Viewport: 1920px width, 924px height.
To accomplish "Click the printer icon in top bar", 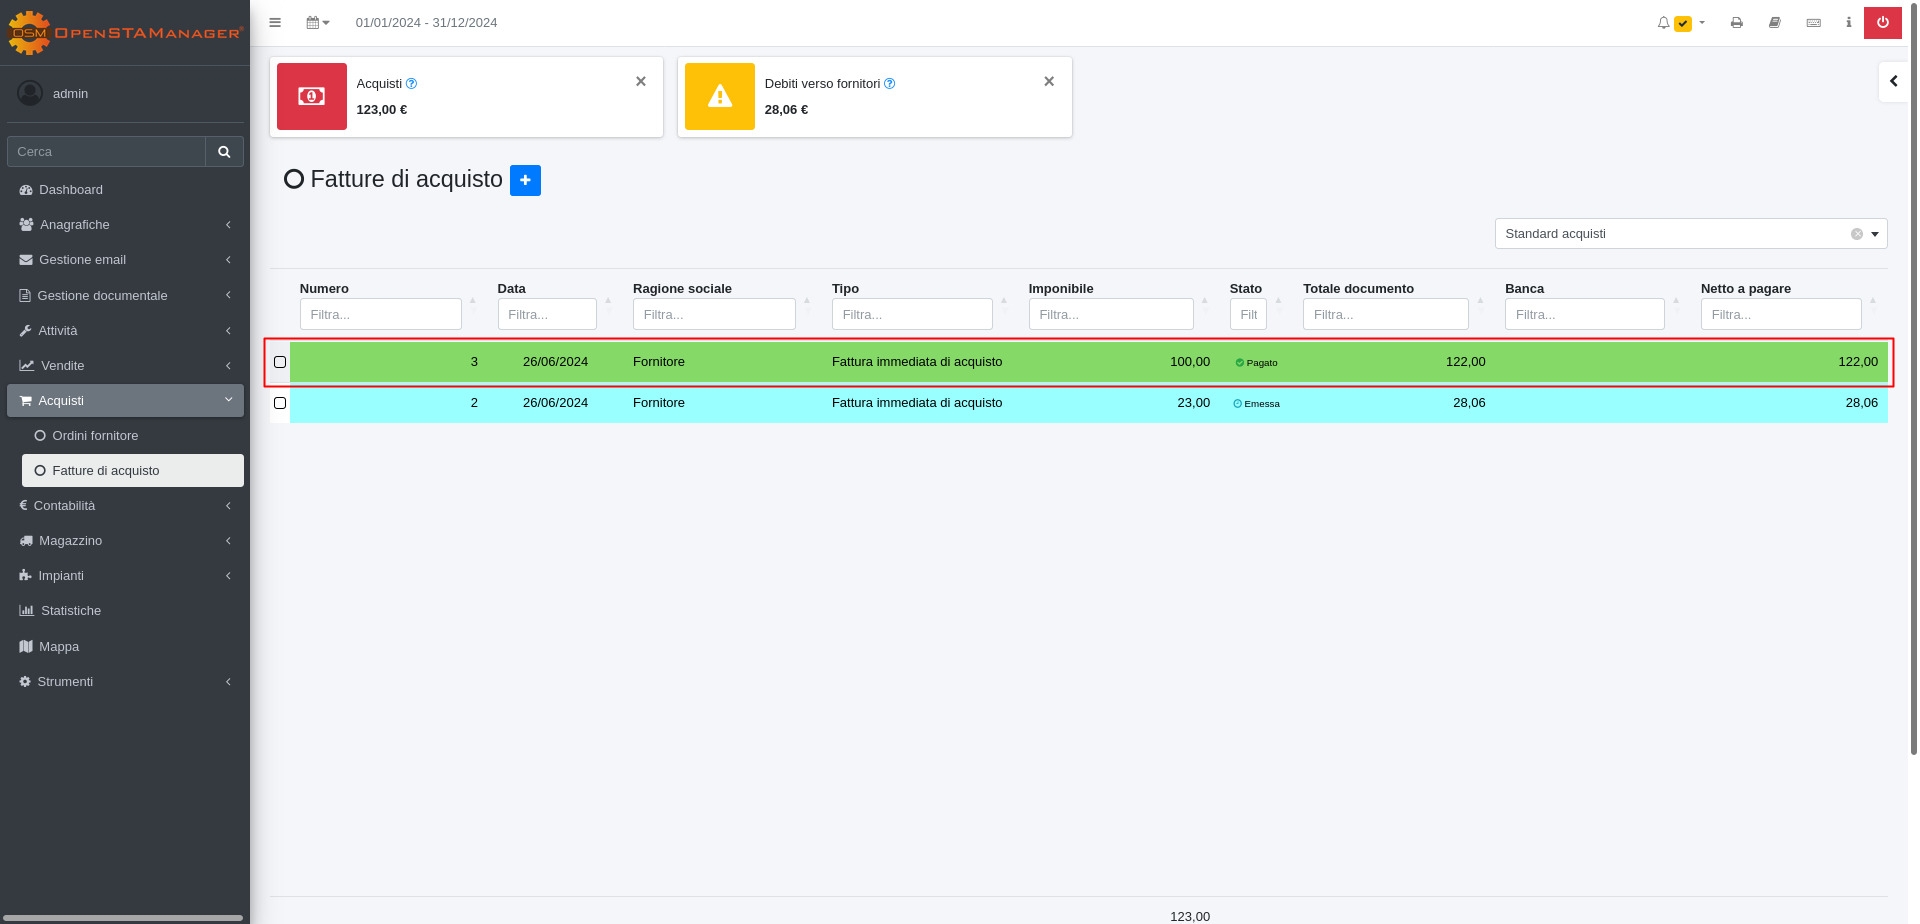I will coord(1736,22).
